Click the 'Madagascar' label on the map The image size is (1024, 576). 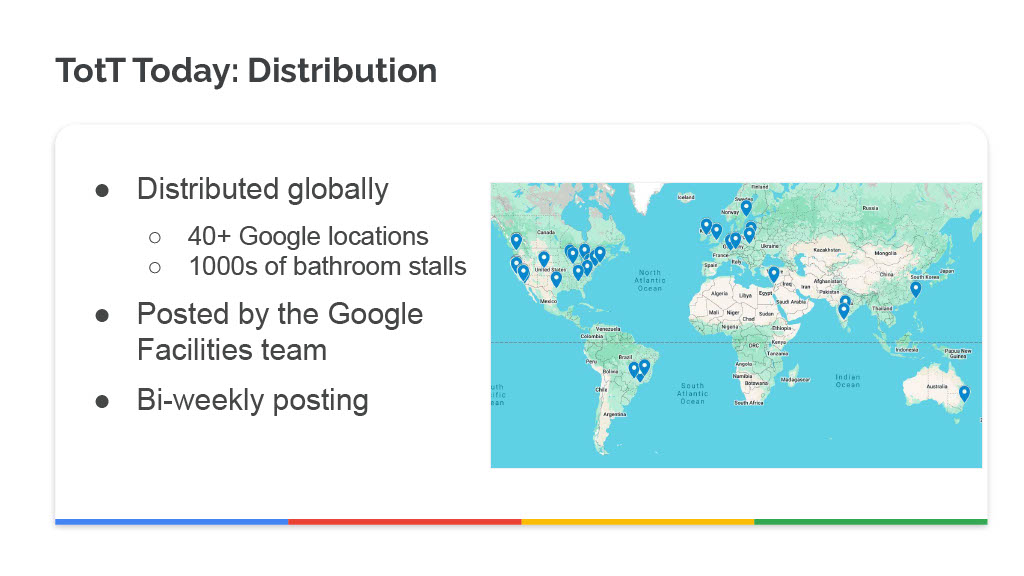coord(795,379)
